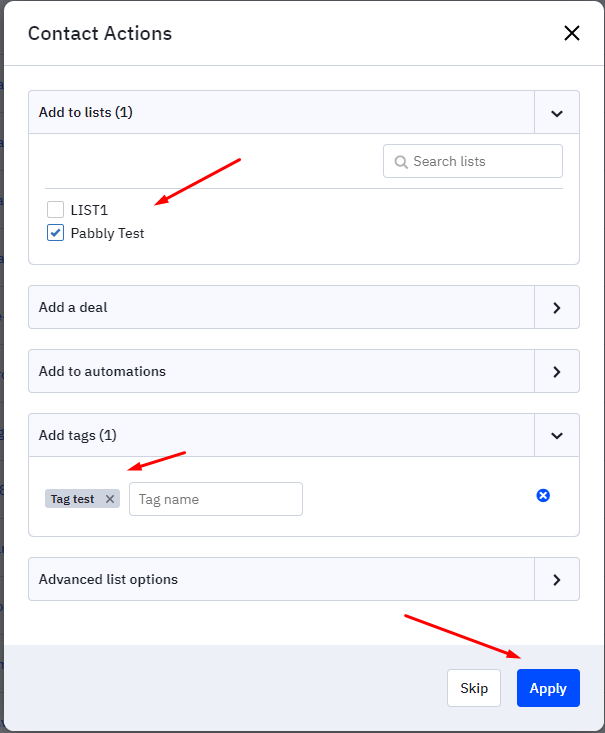Uncheck the Pabbly Test checkbox

point(55,232)
